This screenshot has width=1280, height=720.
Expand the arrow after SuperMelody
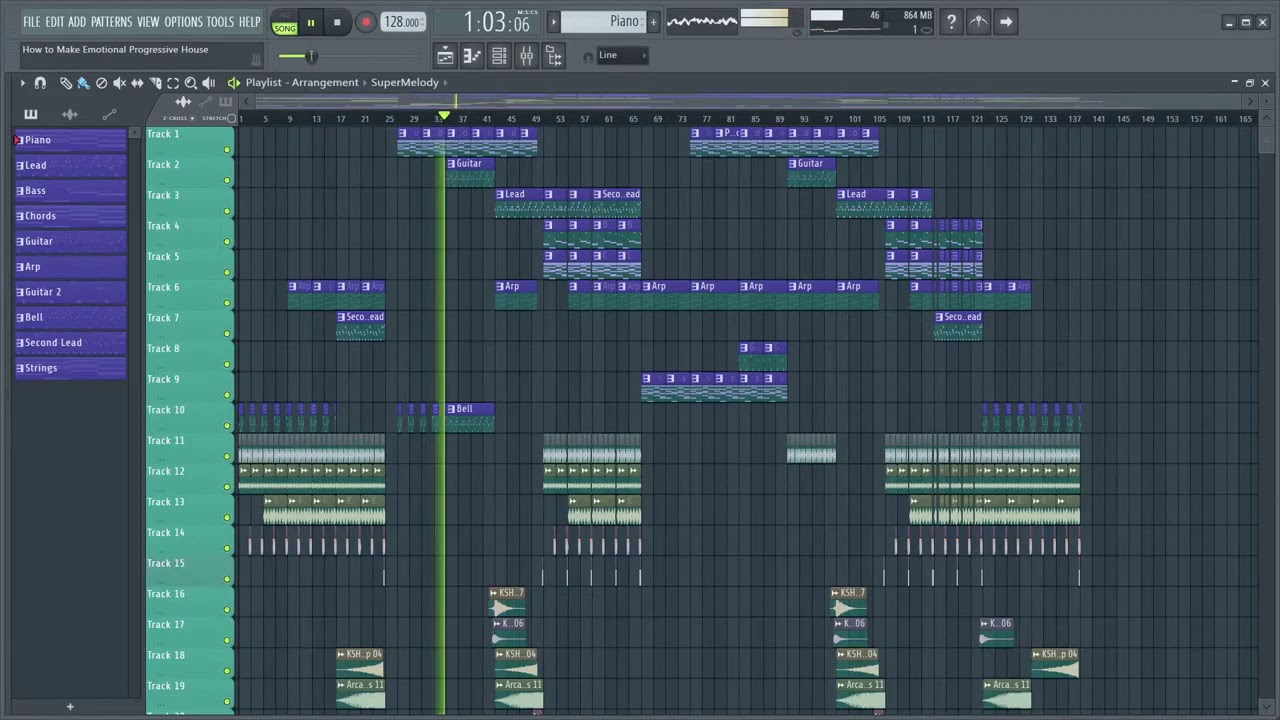click(x=446, y=83)
